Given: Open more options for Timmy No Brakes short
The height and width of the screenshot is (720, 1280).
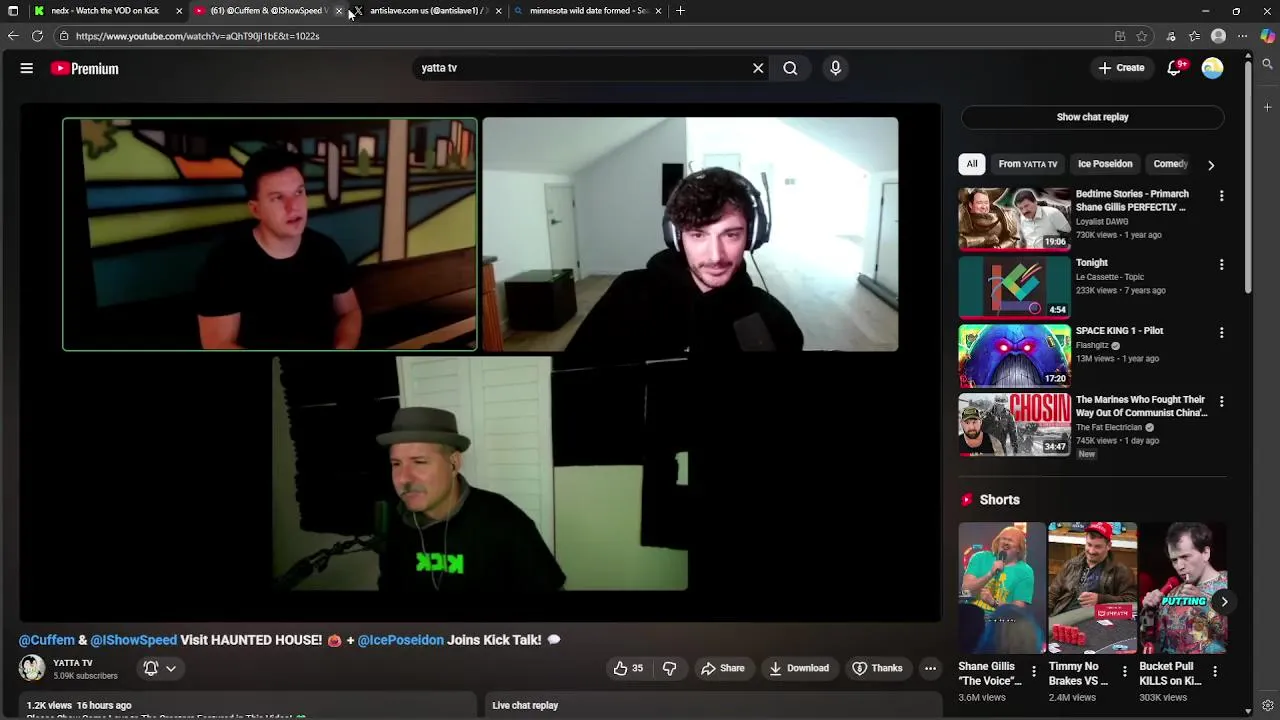Looking at the screenshot, I should pos(1124,672).
